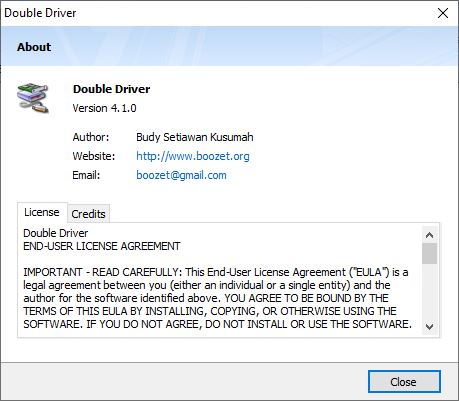Viewport: 459px width, 401px height.
Task: Click the author name Budy Setiawan Kusumah
Action: click(195, 137)
